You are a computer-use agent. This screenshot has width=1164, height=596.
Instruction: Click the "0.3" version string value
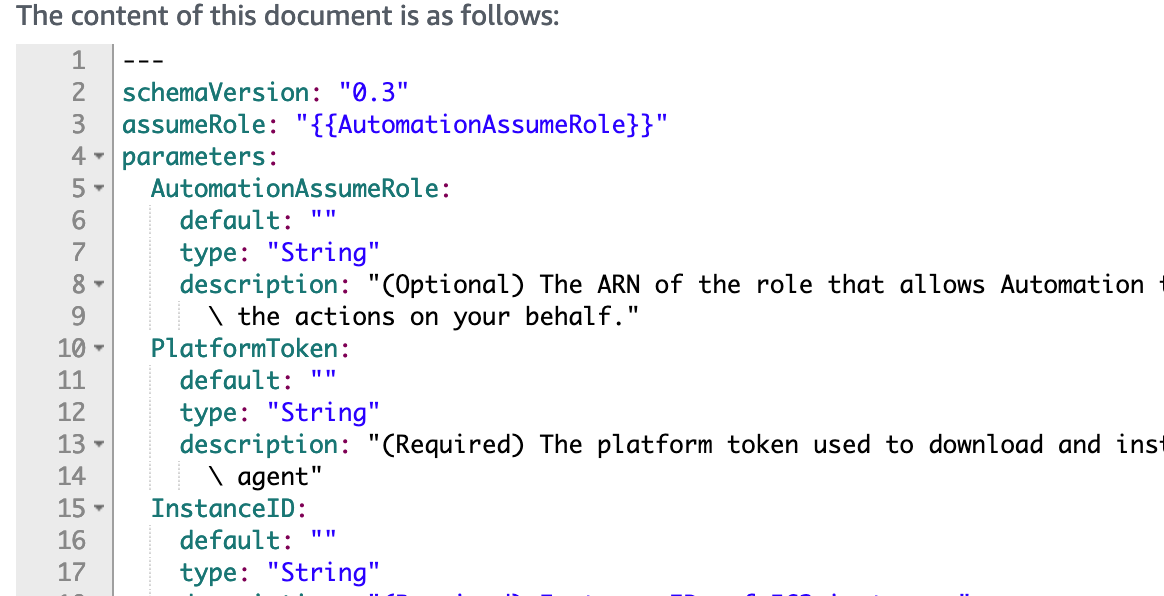tap(374, 92)
